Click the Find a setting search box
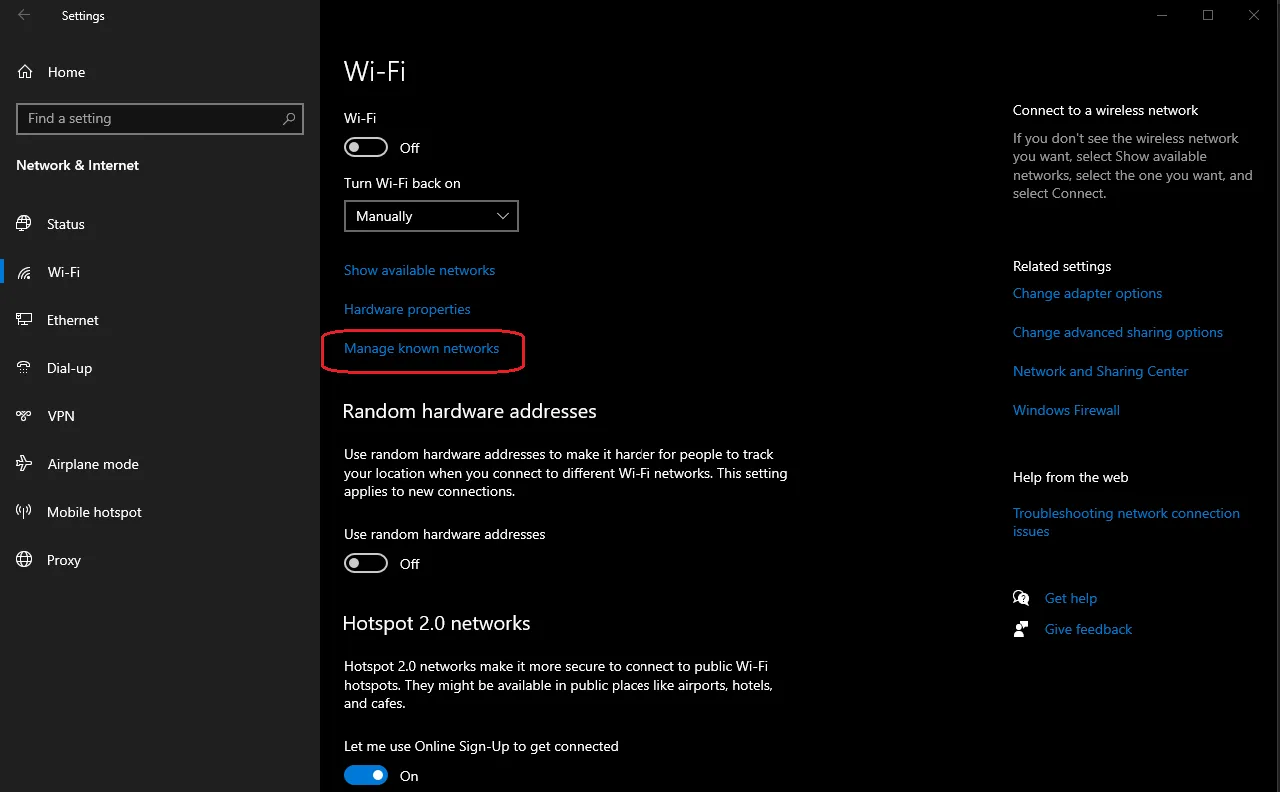This screenshot has height=792, width=1280. (x=160, y=118)
